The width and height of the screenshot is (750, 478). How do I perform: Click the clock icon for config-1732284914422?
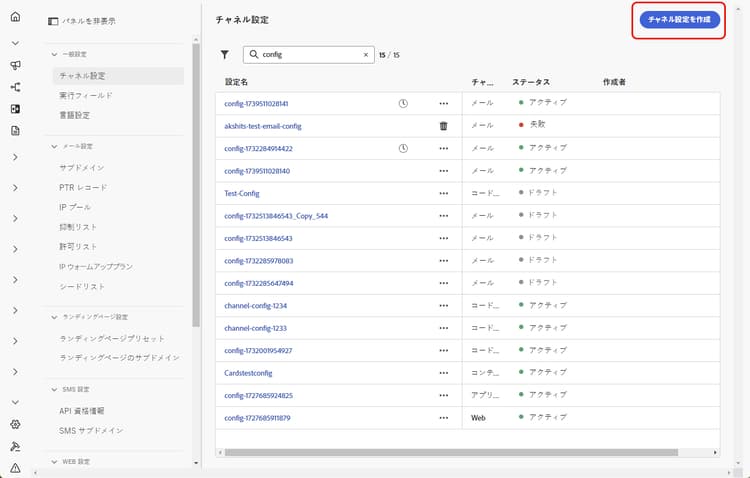[x=403, y=148]
